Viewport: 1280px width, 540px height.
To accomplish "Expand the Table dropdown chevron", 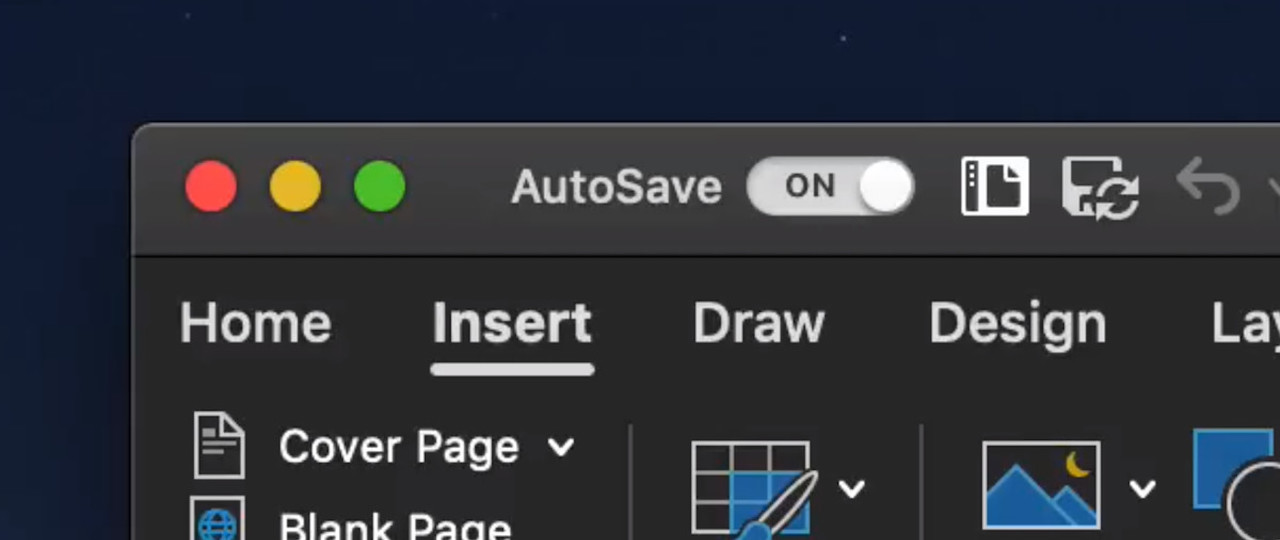I will [851, 488].
